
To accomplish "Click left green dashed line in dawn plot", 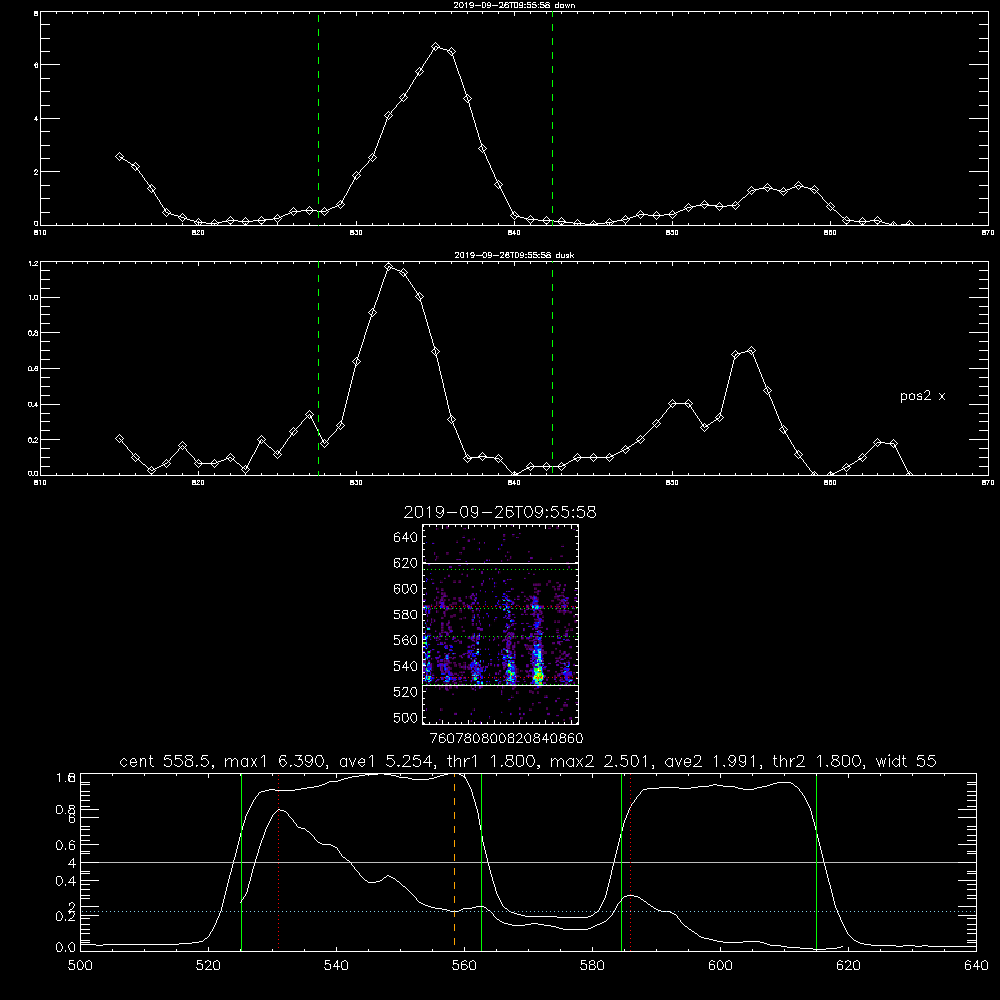I will point(318,119).
